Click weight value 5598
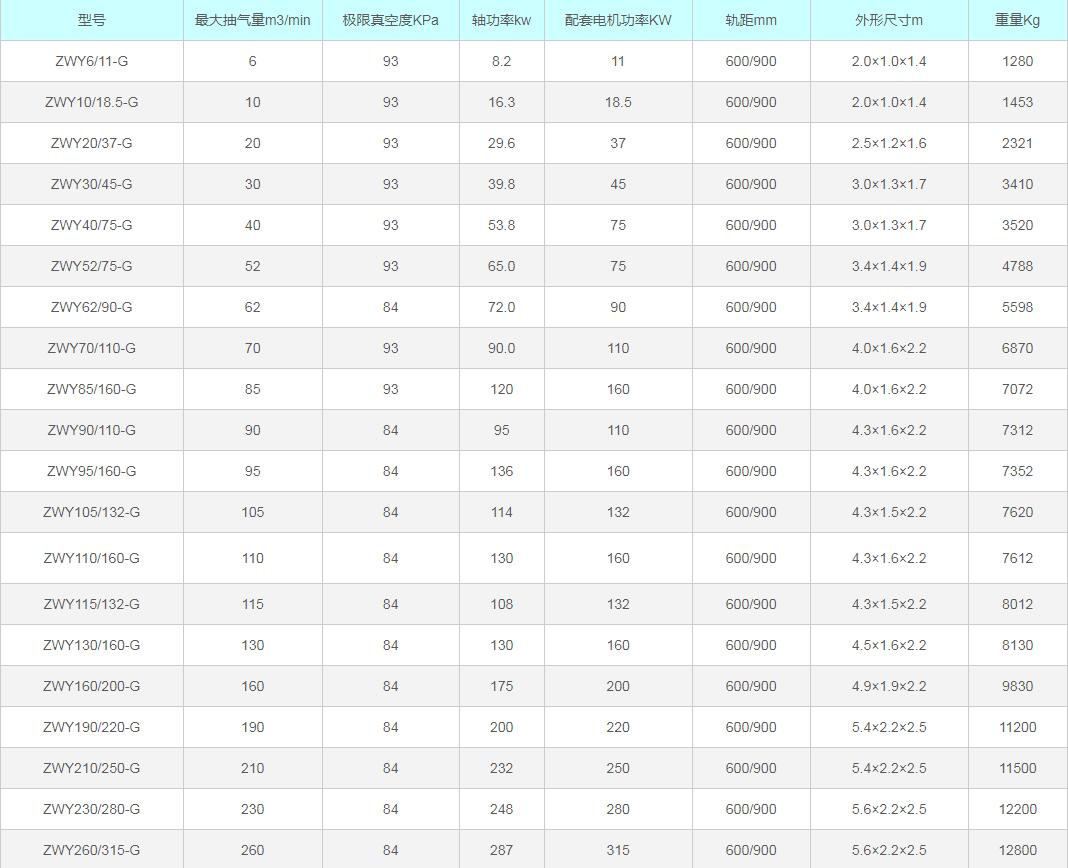Image resolution: width=1068 pixels, height=868 pixels. coord(1017,307)
